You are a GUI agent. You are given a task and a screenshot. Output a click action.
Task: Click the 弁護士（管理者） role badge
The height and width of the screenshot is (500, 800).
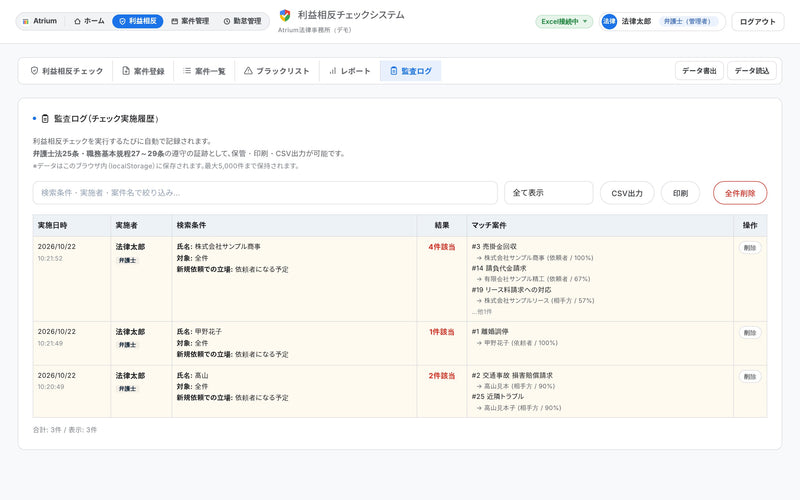(x=687, y=21)
